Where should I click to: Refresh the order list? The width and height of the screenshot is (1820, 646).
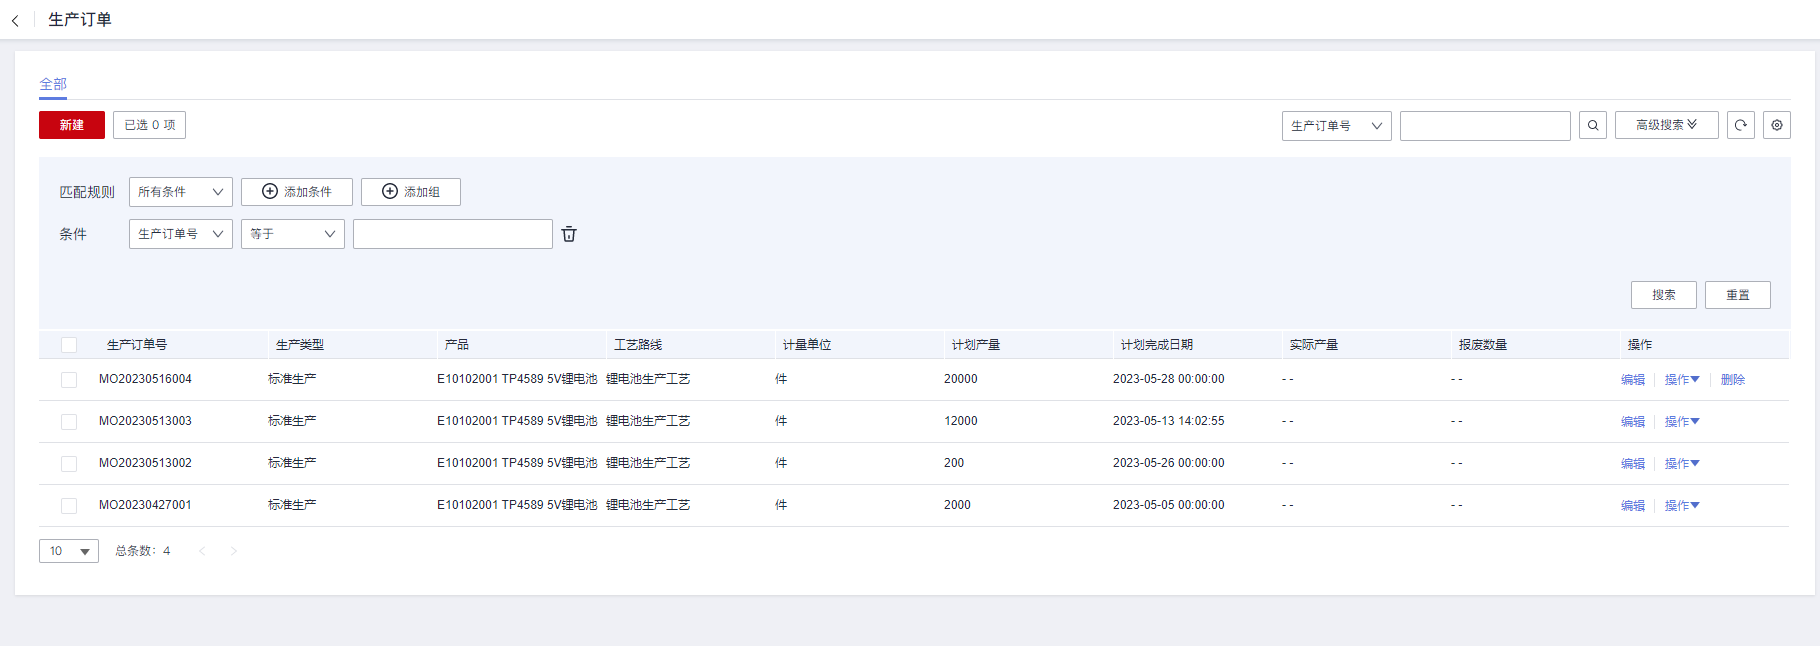pos(1741,125)
